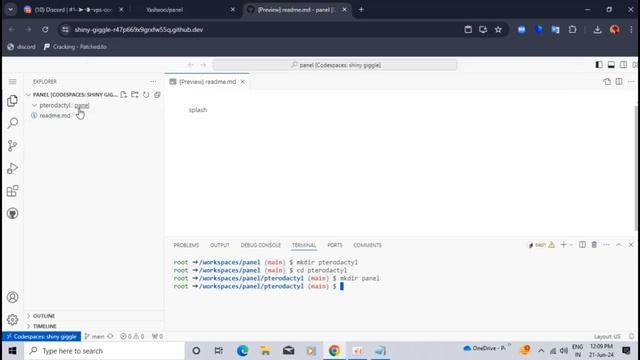Switch to the Problems tab

tap(186, 245)
